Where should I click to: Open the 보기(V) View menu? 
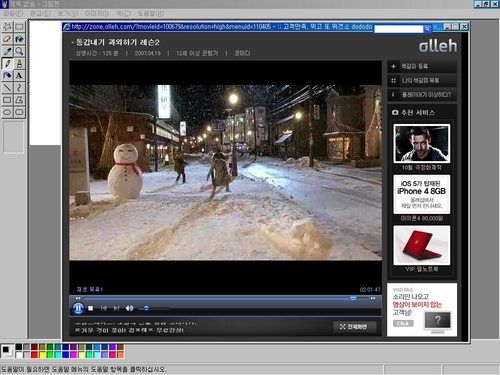pyautogui.click(x=68, y=13)
